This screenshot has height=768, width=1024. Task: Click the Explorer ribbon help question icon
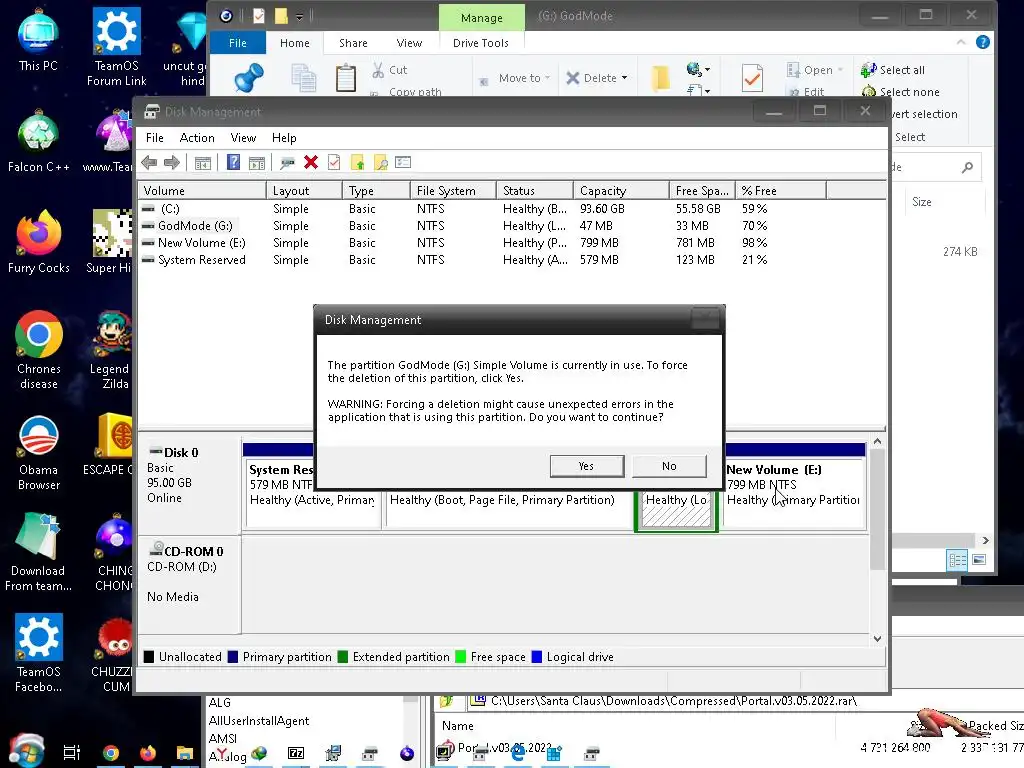tap(982, 42)
